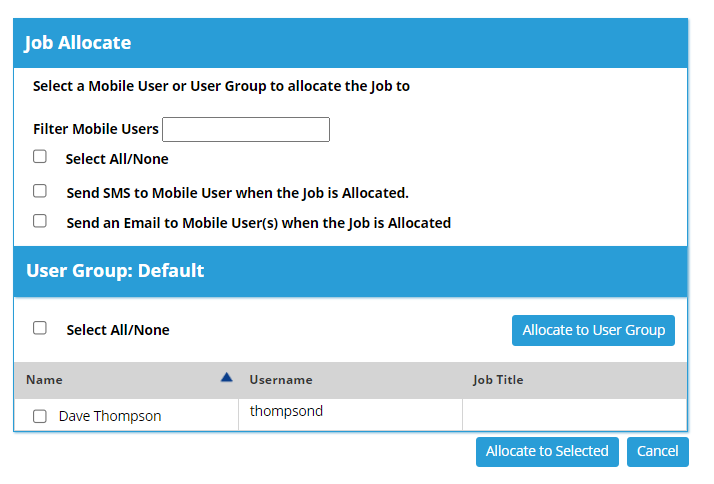Enable Send SMS to Mobile User checkbox
This screenshot has height=484, width=714.
point(40,191)
